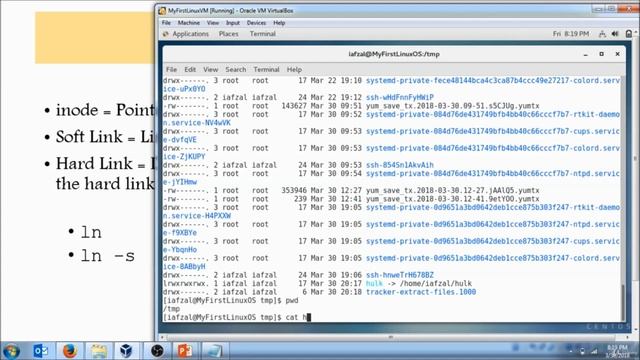The height and width of the screenshot is (360, 640).
Task: Click the GNOME Applications foot icon
Action: pos(165,34)
